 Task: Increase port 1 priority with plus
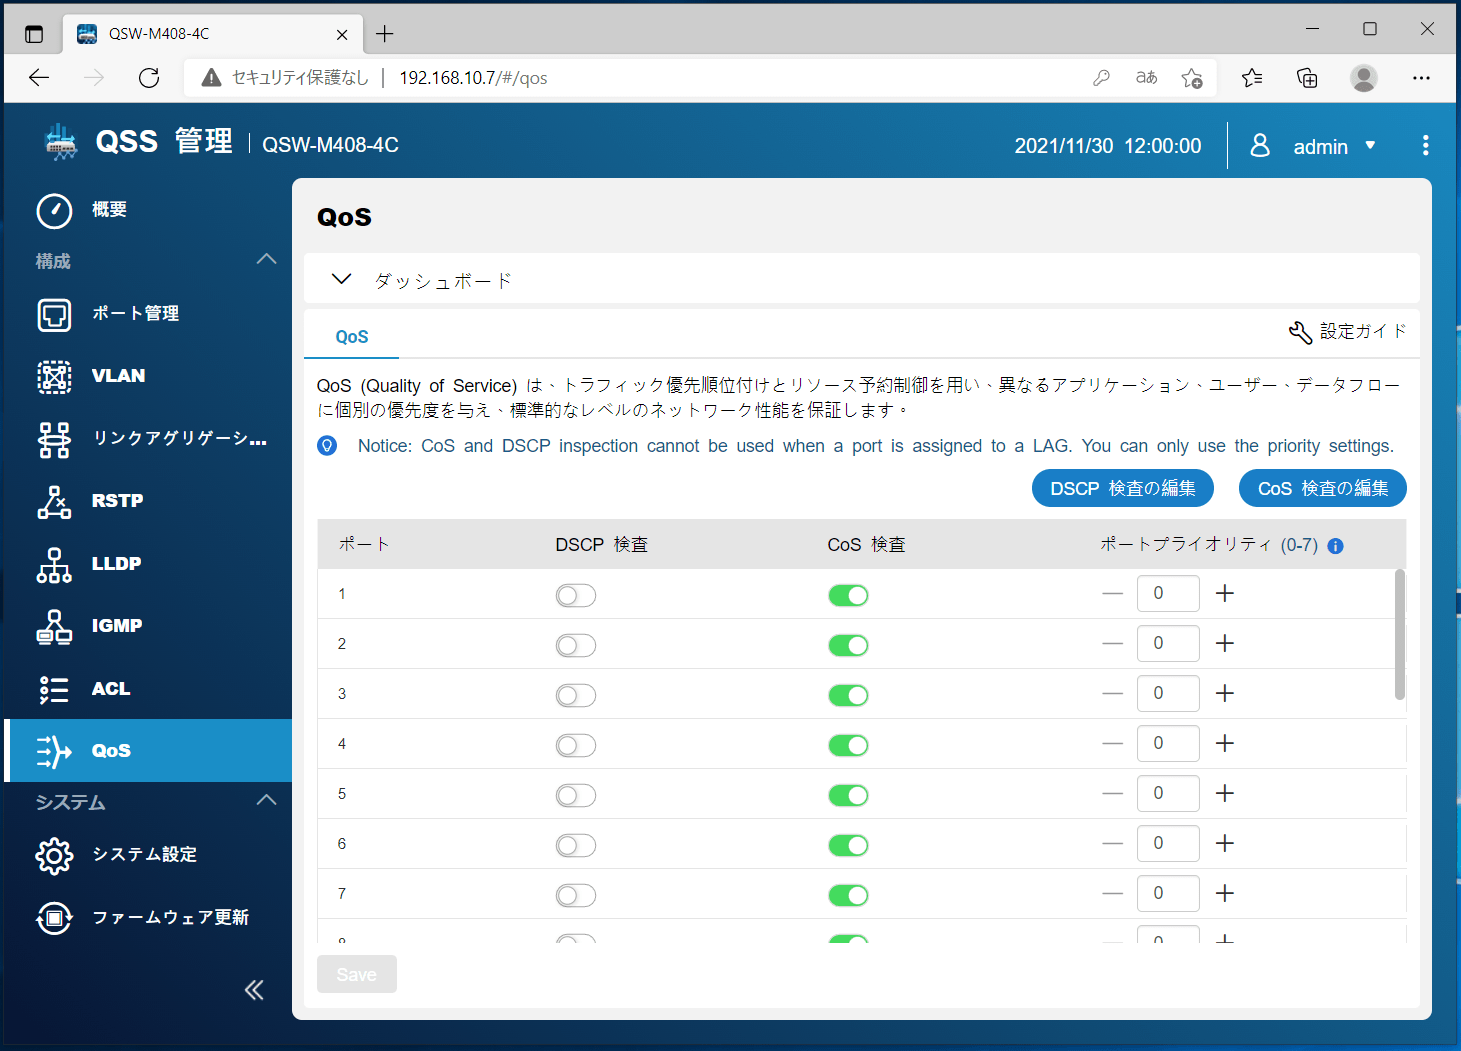[x=1225, y=594]
